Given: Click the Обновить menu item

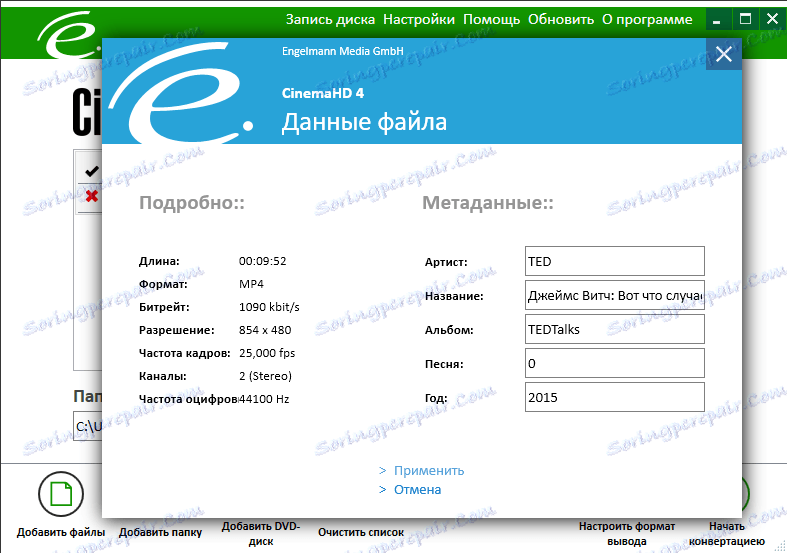Looking at the screenshot, I should [561, 20].
